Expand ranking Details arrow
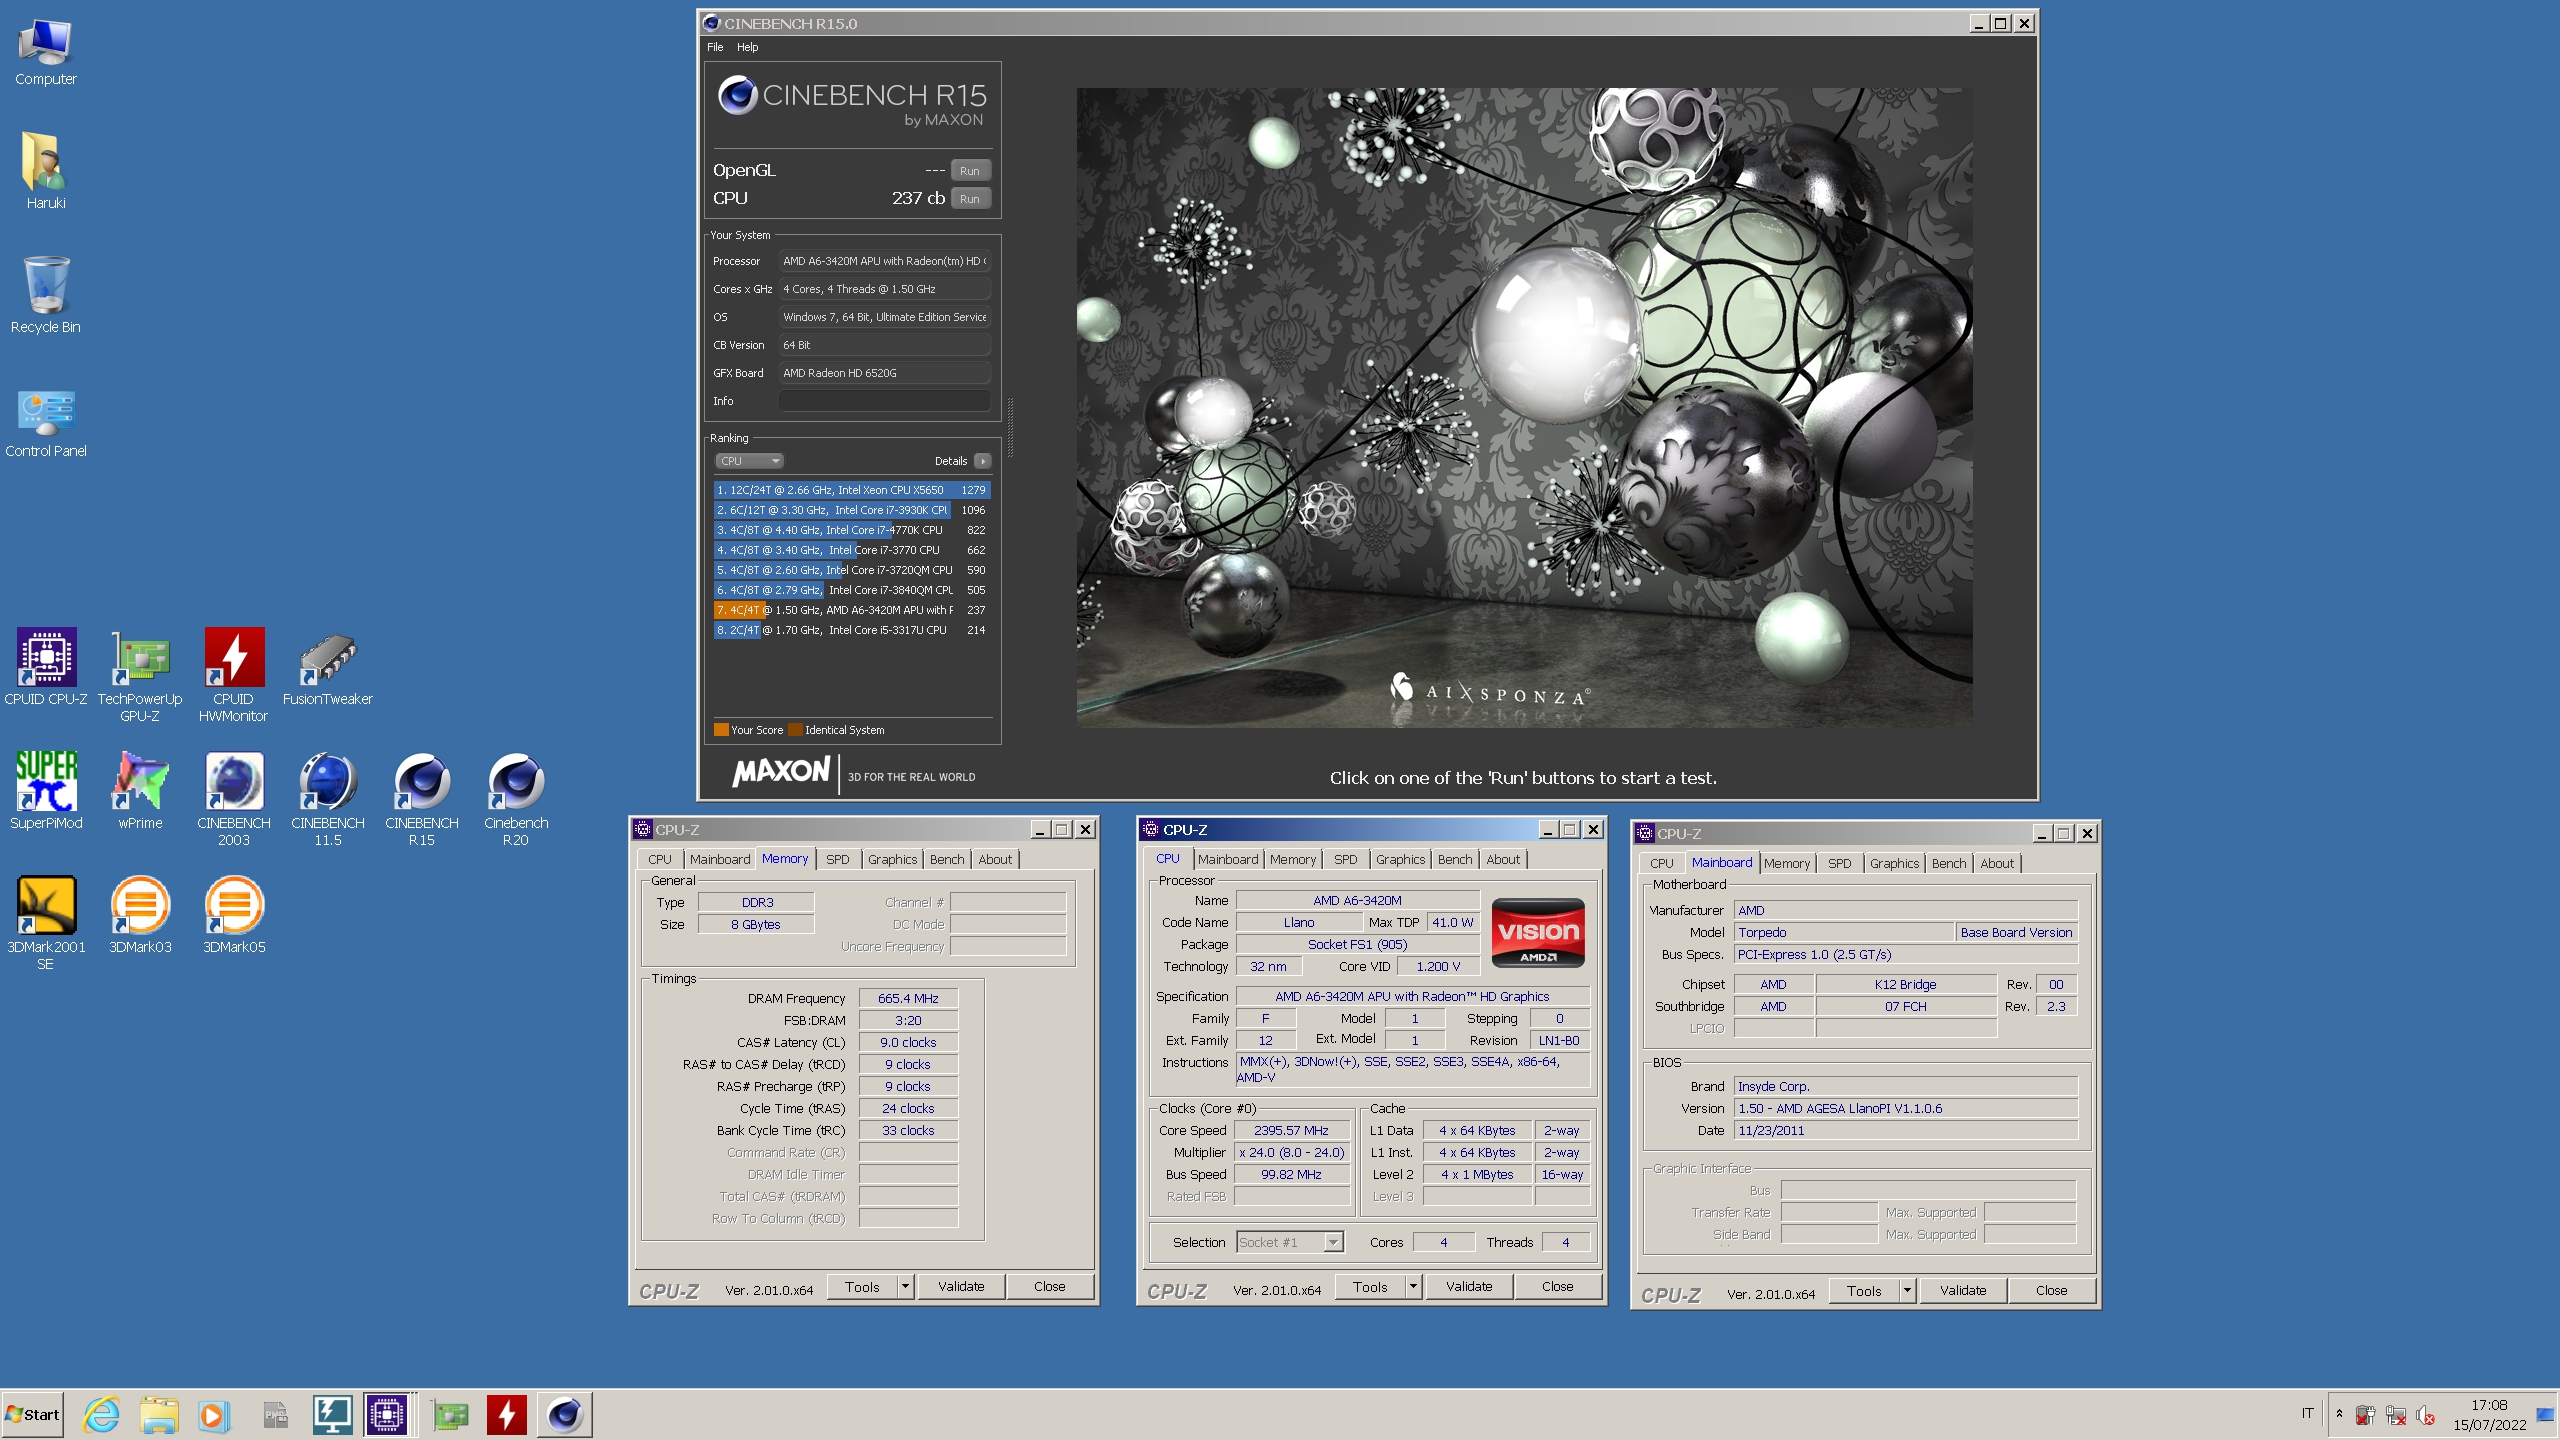Screen dimensions: 2560x1440 [982, 461]
